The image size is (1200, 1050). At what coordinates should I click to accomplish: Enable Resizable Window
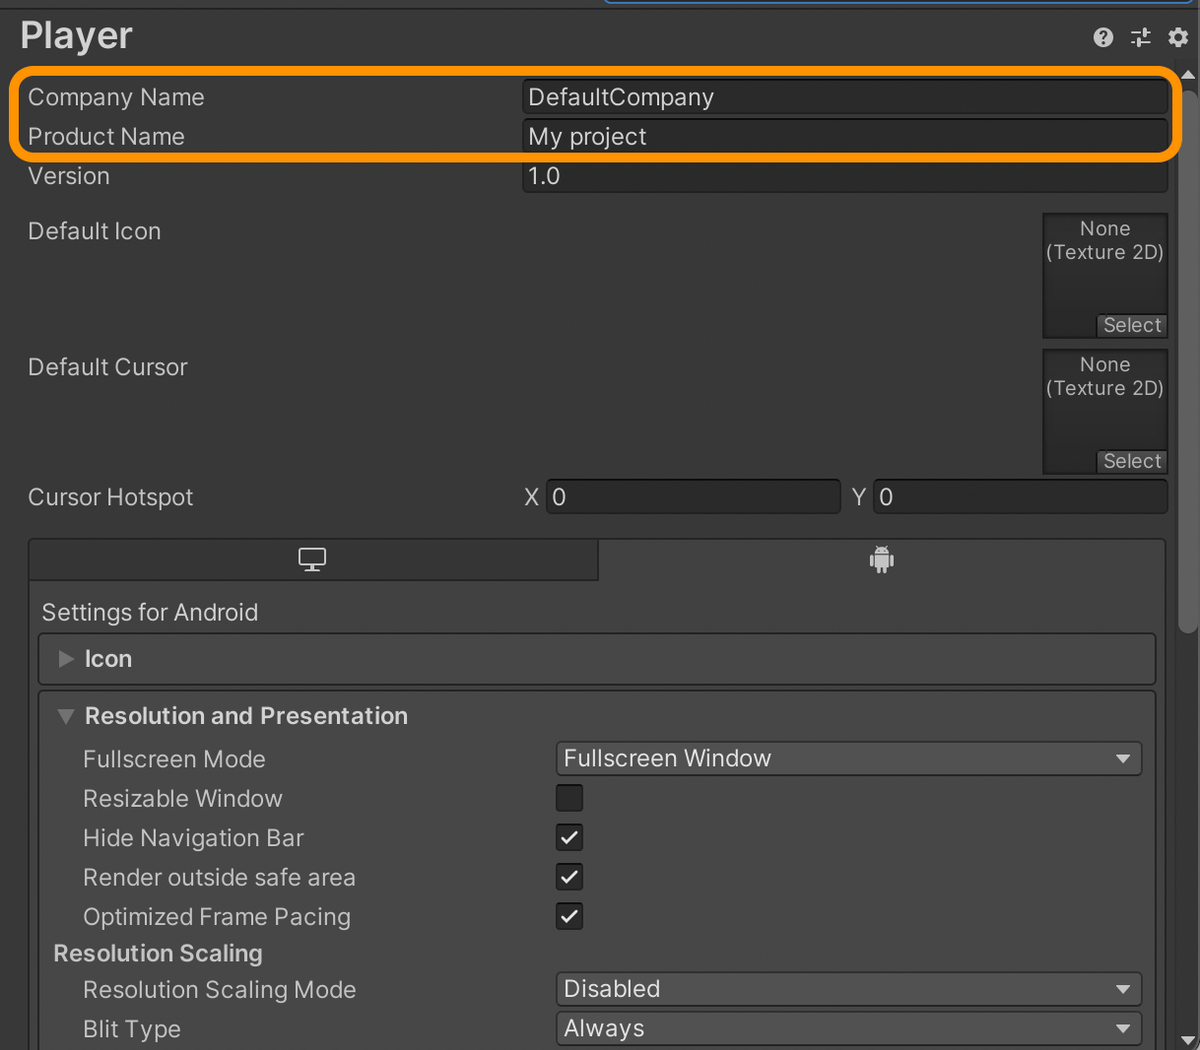pos(568,798)
